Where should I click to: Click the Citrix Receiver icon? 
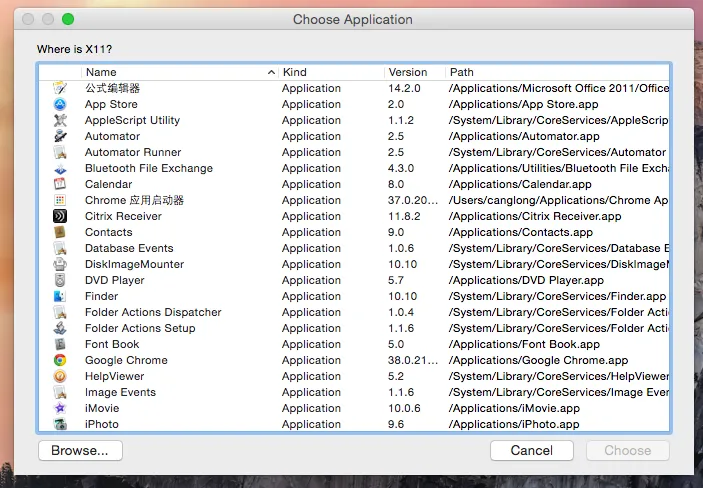pos(60,216)
